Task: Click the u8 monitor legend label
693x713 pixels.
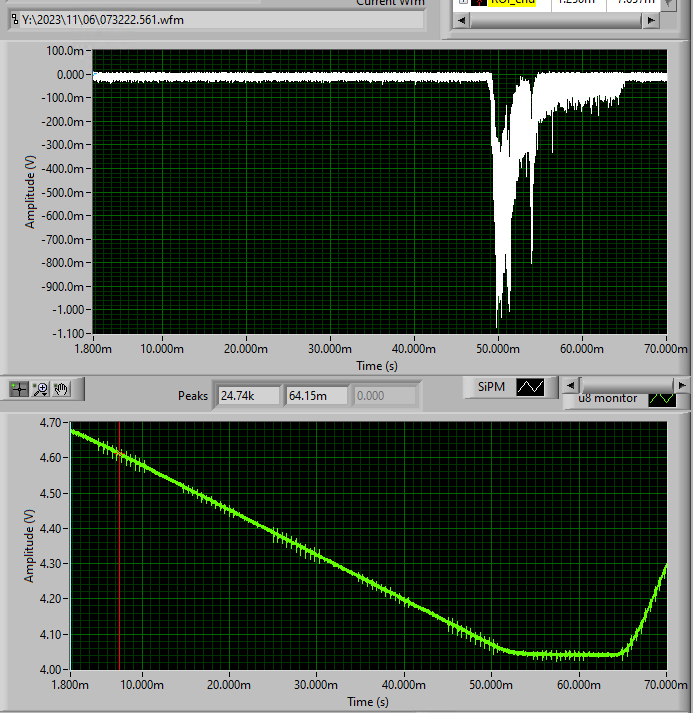Action: tap(608, 399)
